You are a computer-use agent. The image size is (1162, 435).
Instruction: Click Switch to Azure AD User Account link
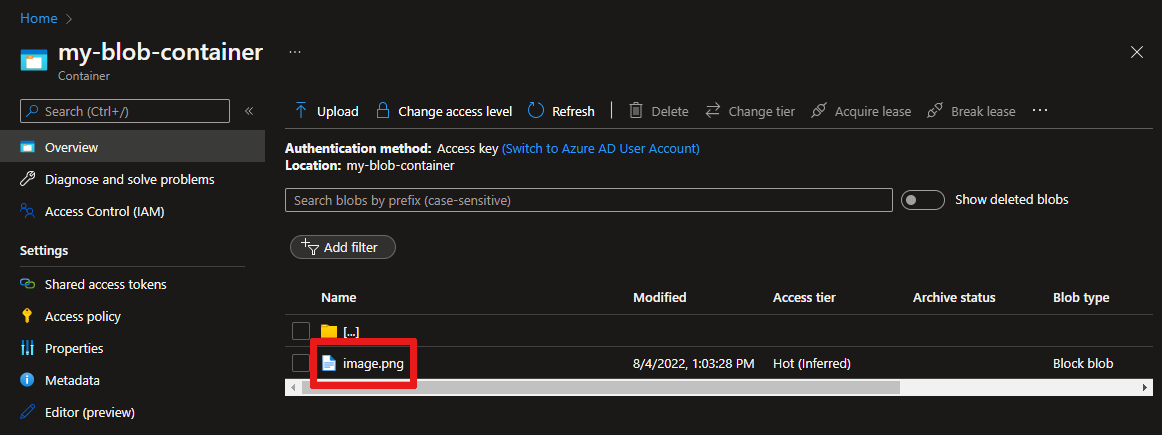coord(600,148)
